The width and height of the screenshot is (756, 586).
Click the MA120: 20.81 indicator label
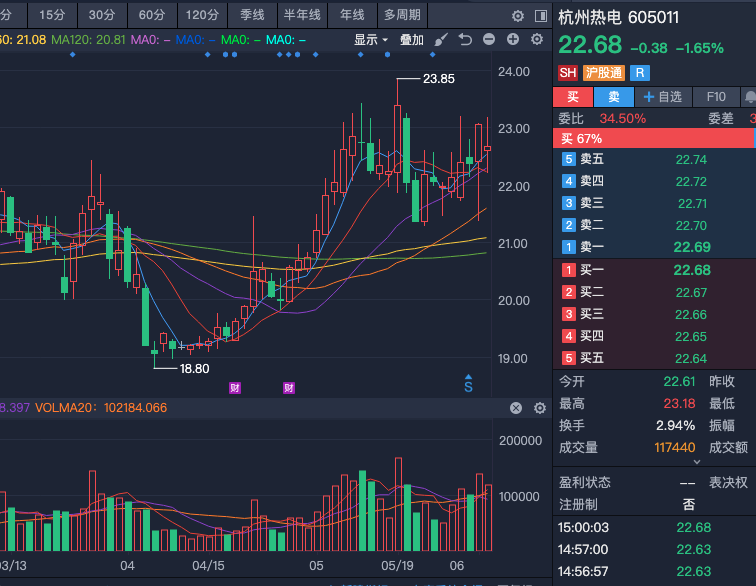(x=88, y=40)
